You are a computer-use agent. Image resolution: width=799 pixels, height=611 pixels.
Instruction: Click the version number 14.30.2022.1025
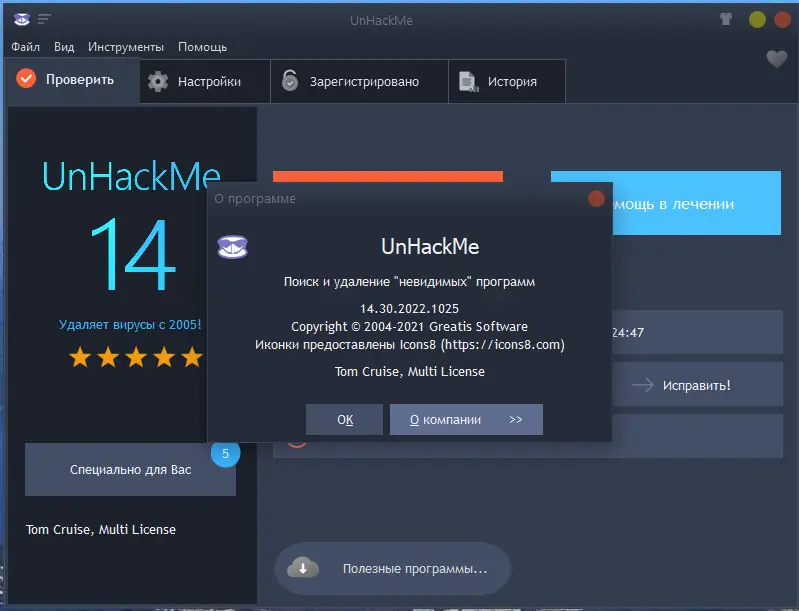pyautogui.click(x=409, y=309)
